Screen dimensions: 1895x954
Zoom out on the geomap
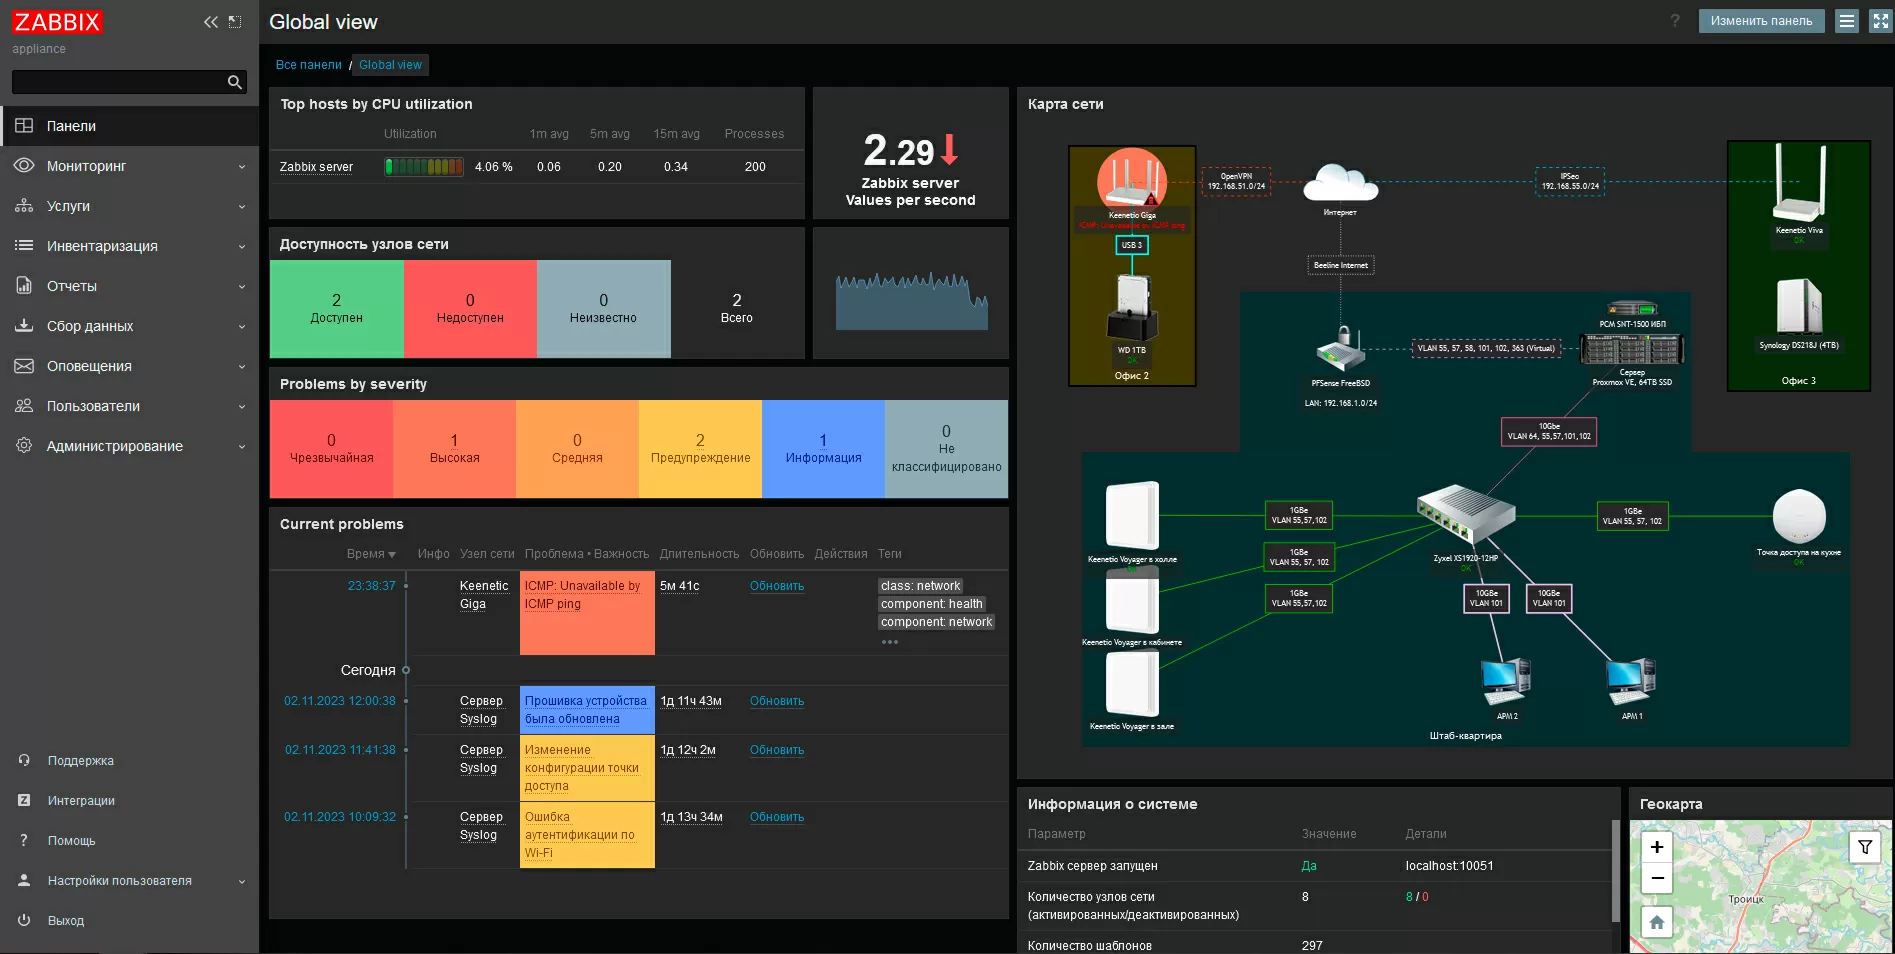tap(1657, 878)
